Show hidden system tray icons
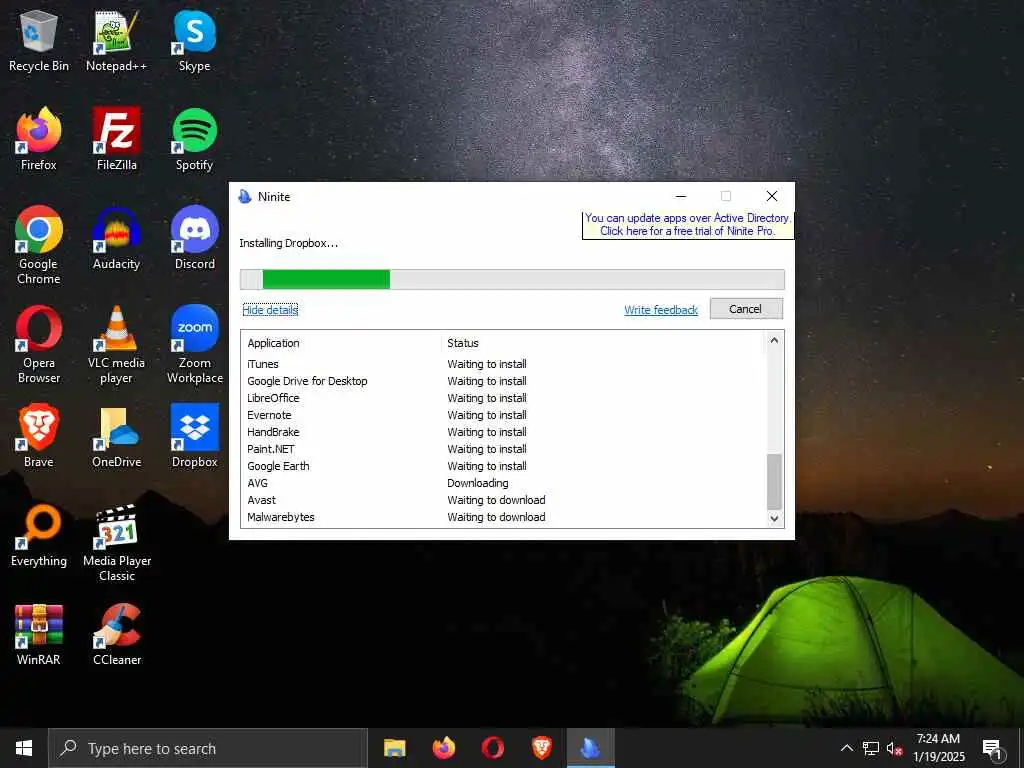The image size is (1024, 768). point(846,748)
